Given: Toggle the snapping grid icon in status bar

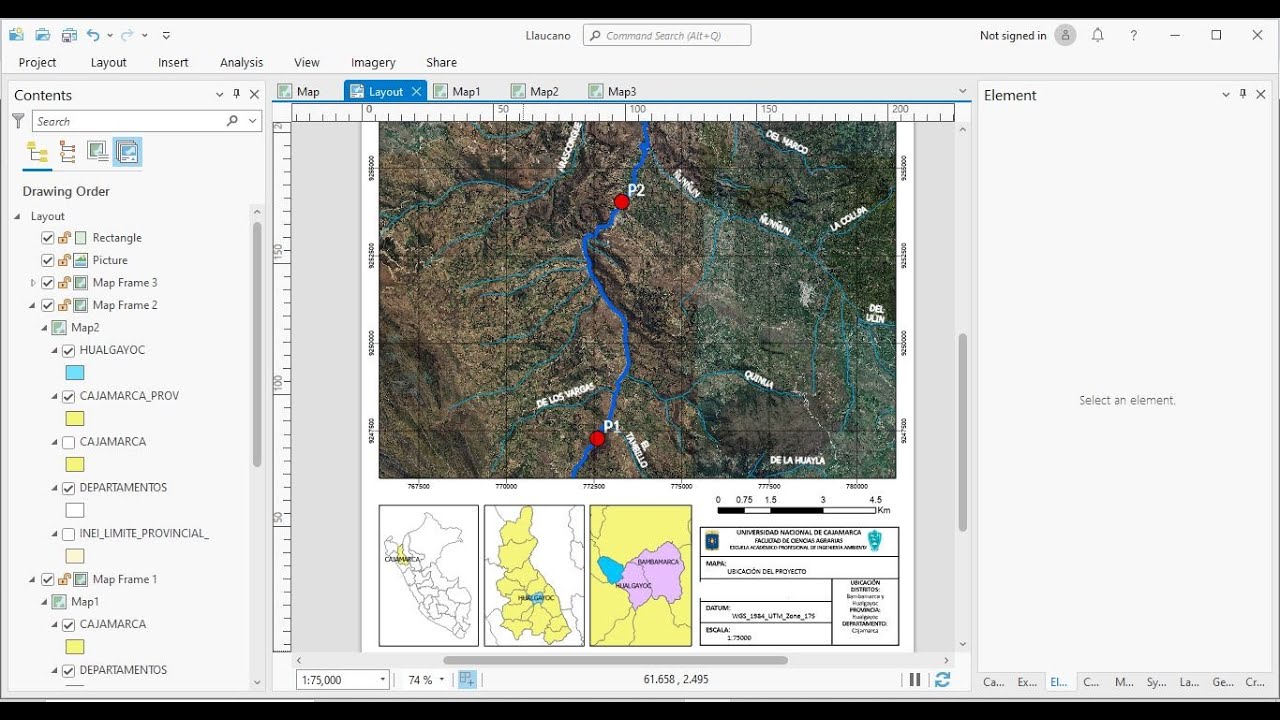Looking at the screenshot, I should (x=467, y=680).
